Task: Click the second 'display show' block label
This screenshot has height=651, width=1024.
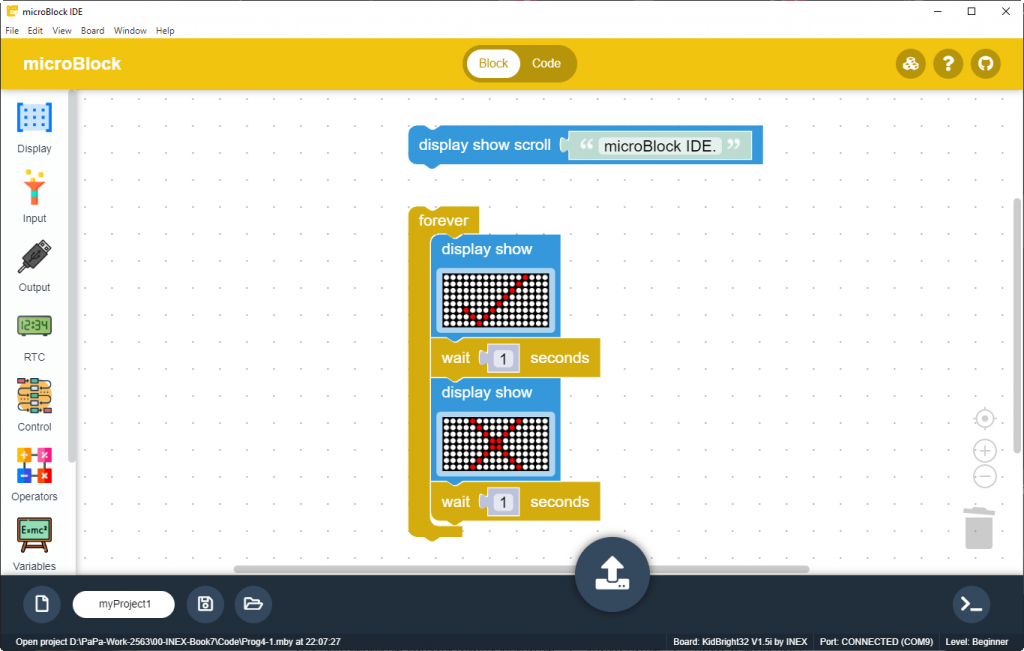Action: tap(487, 392)
